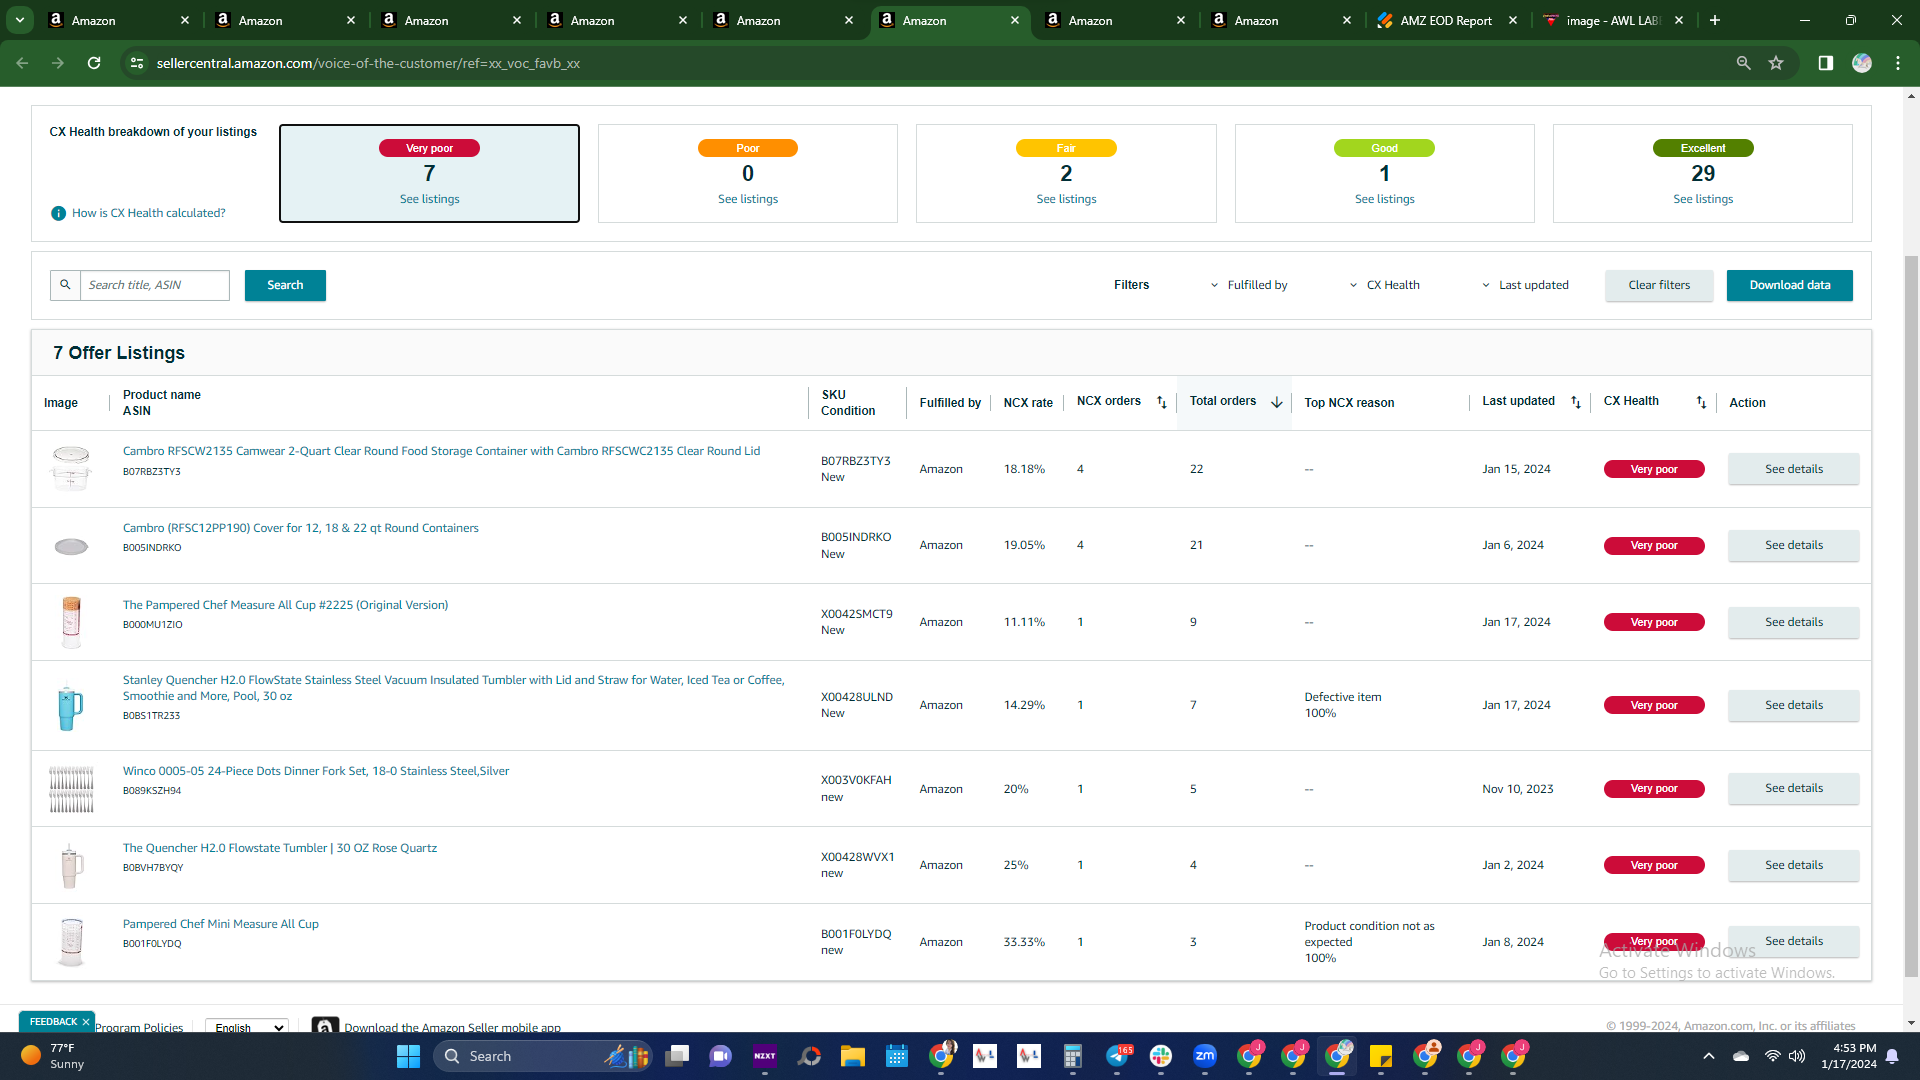Select the Very poor CX Health card

(429, 173)
